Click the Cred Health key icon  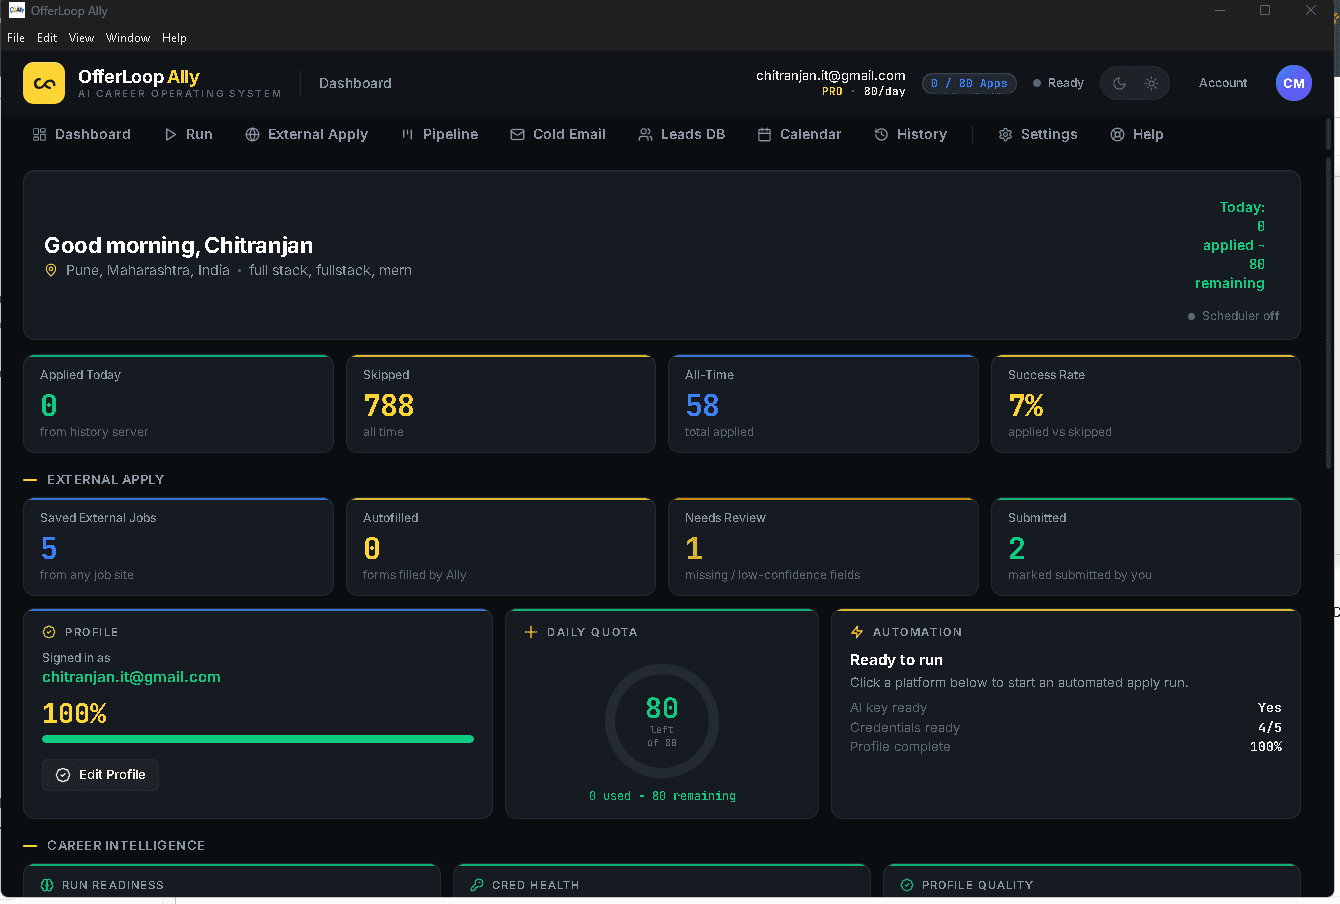tap(477, 885)
